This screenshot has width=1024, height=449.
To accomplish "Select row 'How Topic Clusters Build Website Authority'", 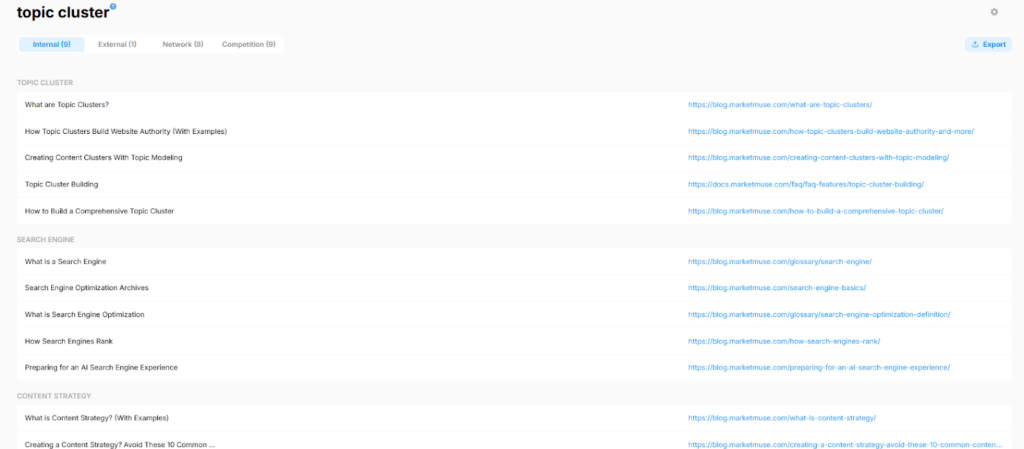I will pos(514,131).
